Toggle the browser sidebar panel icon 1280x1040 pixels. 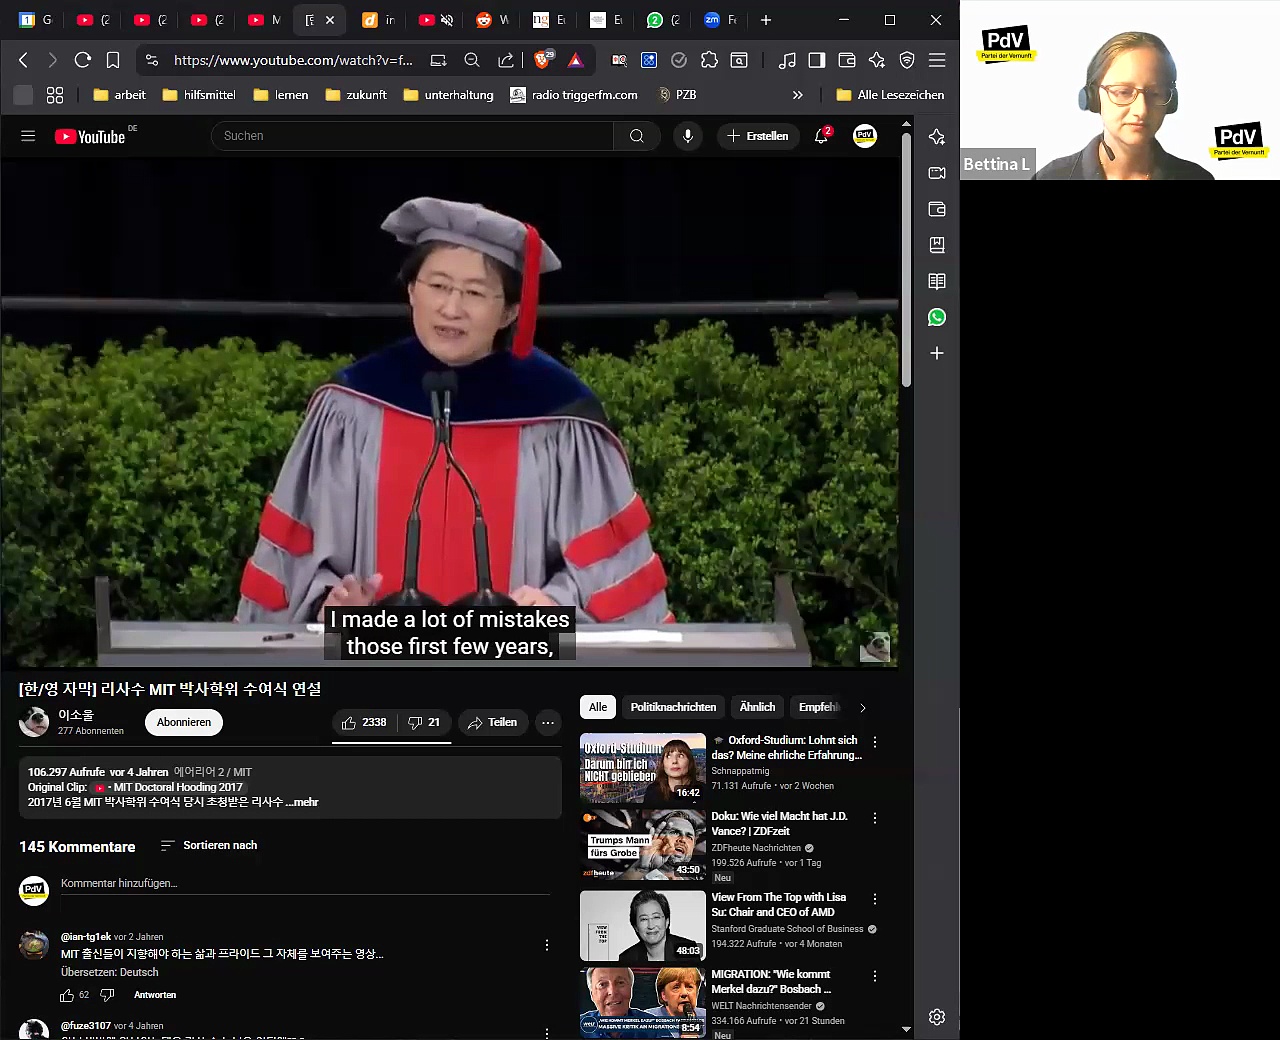817,60
